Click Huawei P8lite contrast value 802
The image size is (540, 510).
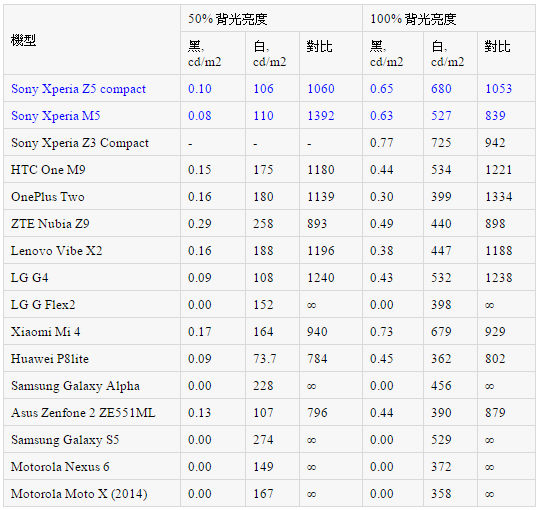(x=495, y=359)
